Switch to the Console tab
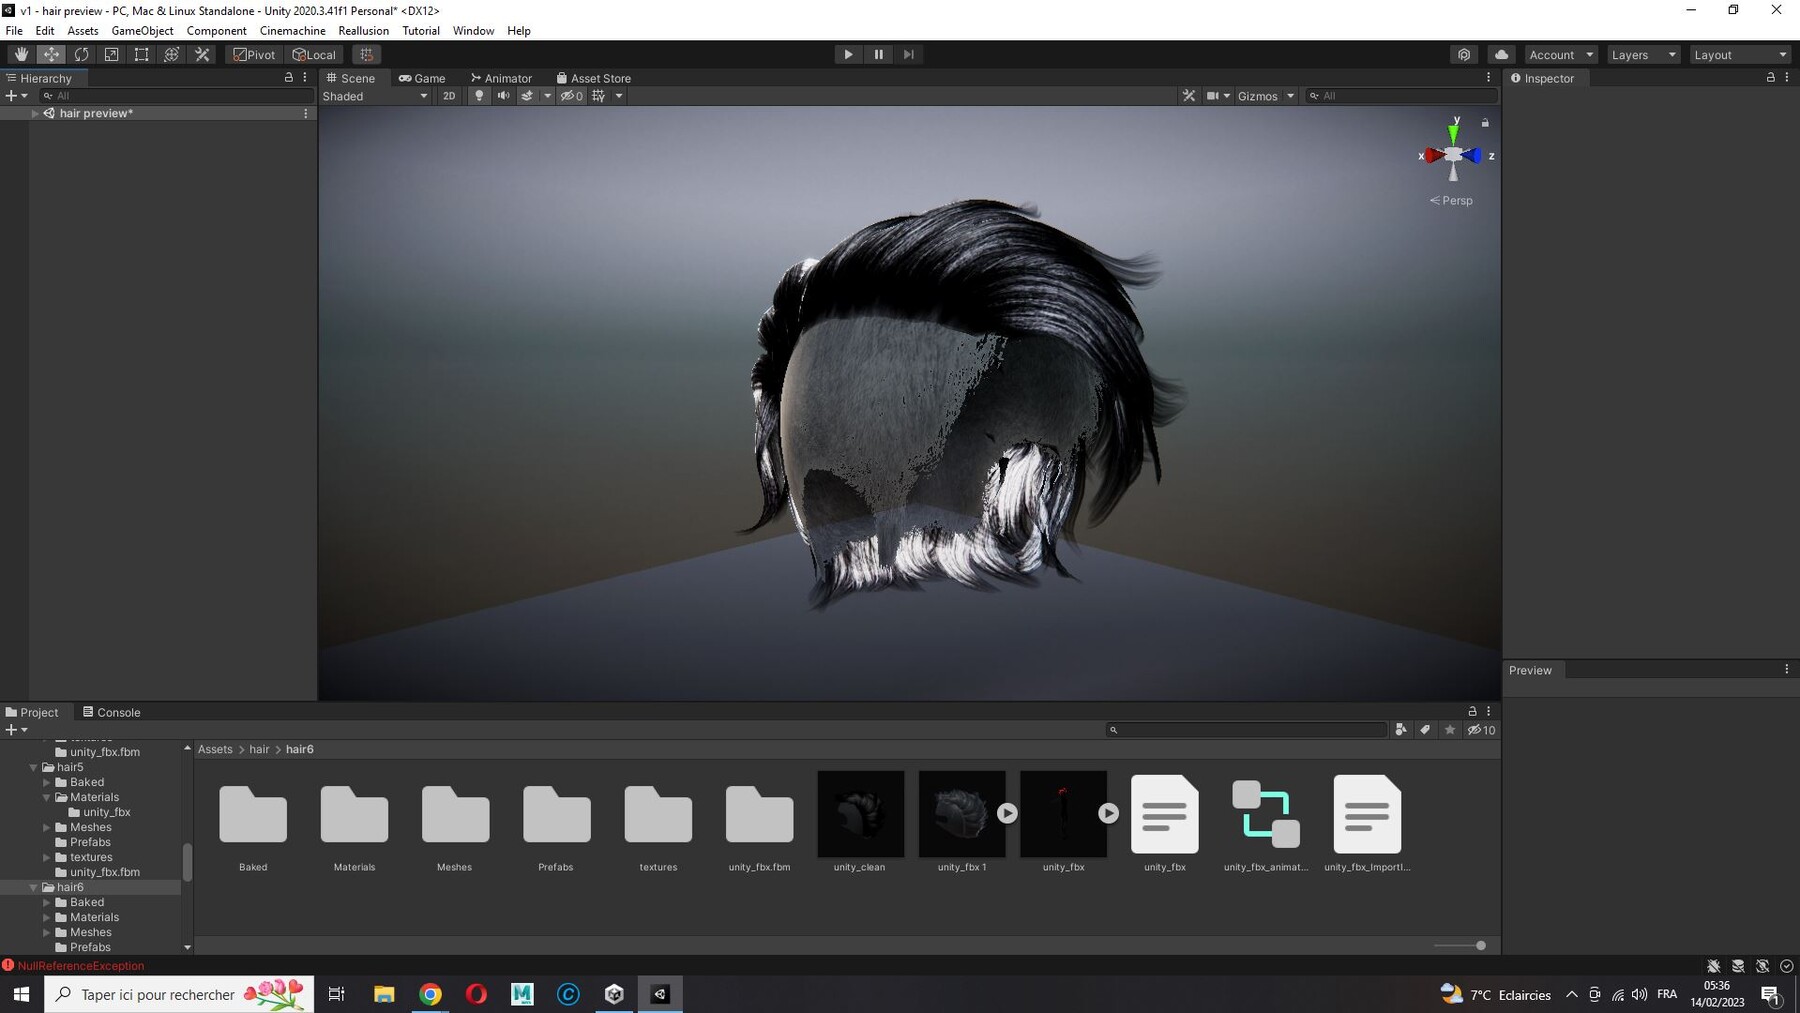The height and width of the screenshot is (1013, 1800). click(111, 712)
